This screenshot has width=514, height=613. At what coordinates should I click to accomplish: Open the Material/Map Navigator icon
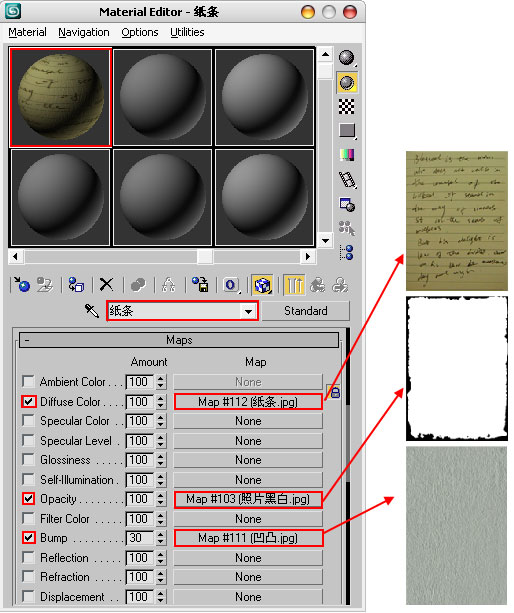(x=347, y=253)
